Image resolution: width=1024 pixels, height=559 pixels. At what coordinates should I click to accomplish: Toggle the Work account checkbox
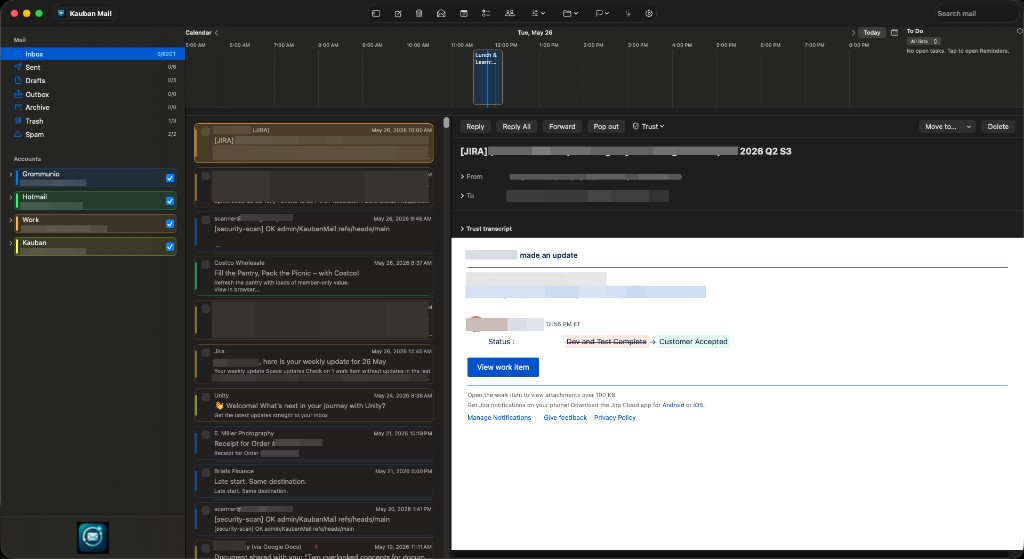tap(170, 223)
